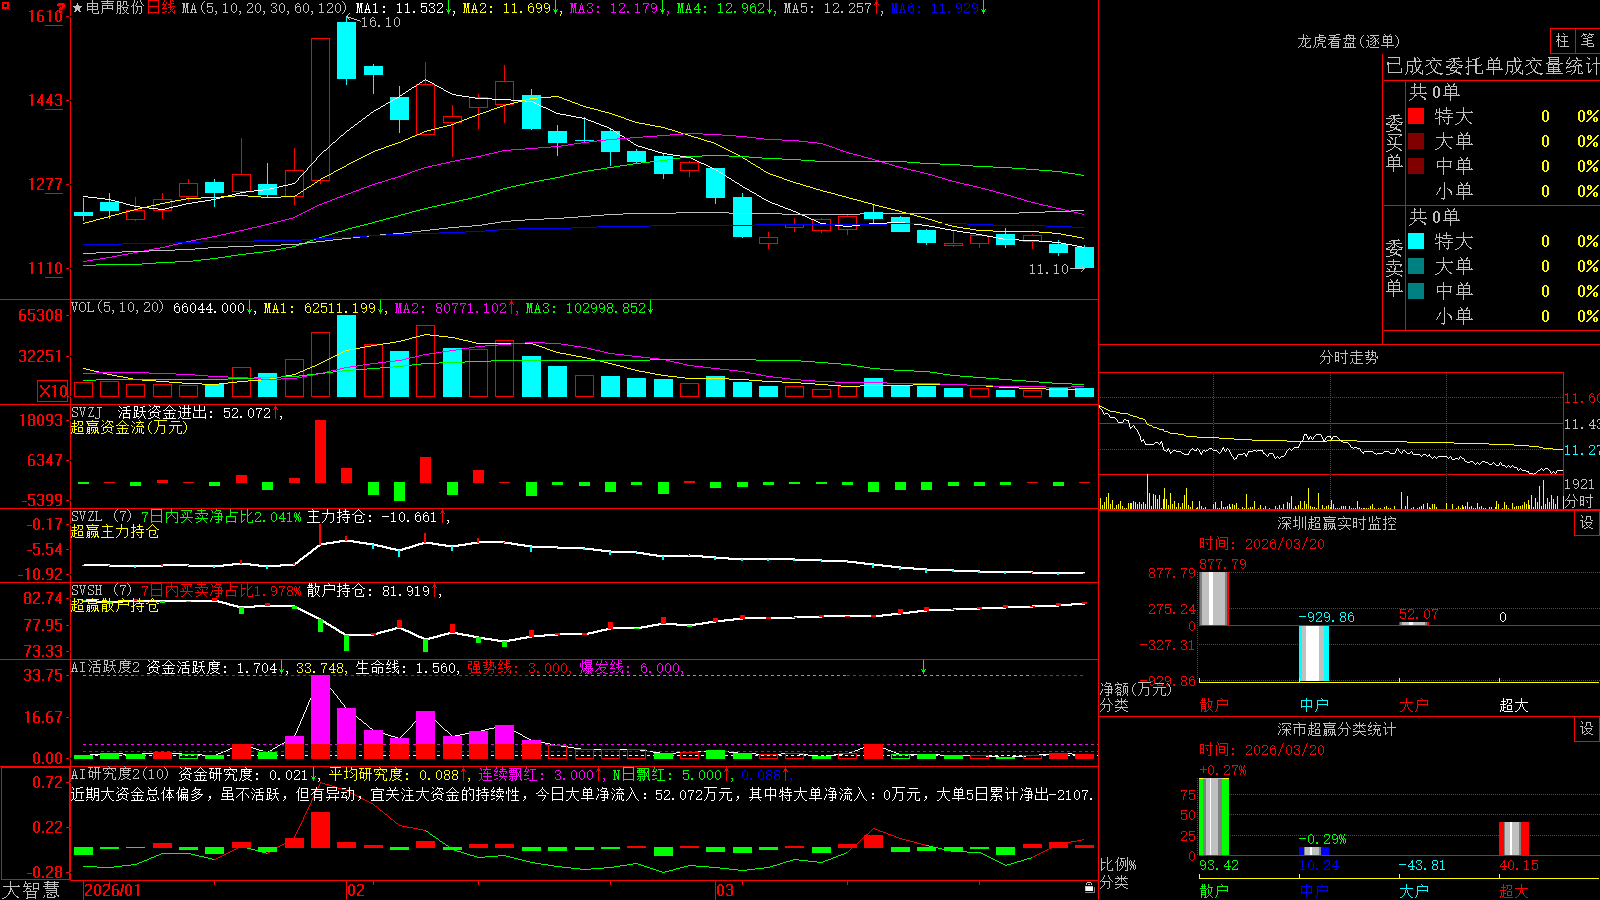Click 散户 category in 深圳超赢实时监控 chart
Screen dimensions: 1600x900
pyautogui.click(x=1214, y=705)
